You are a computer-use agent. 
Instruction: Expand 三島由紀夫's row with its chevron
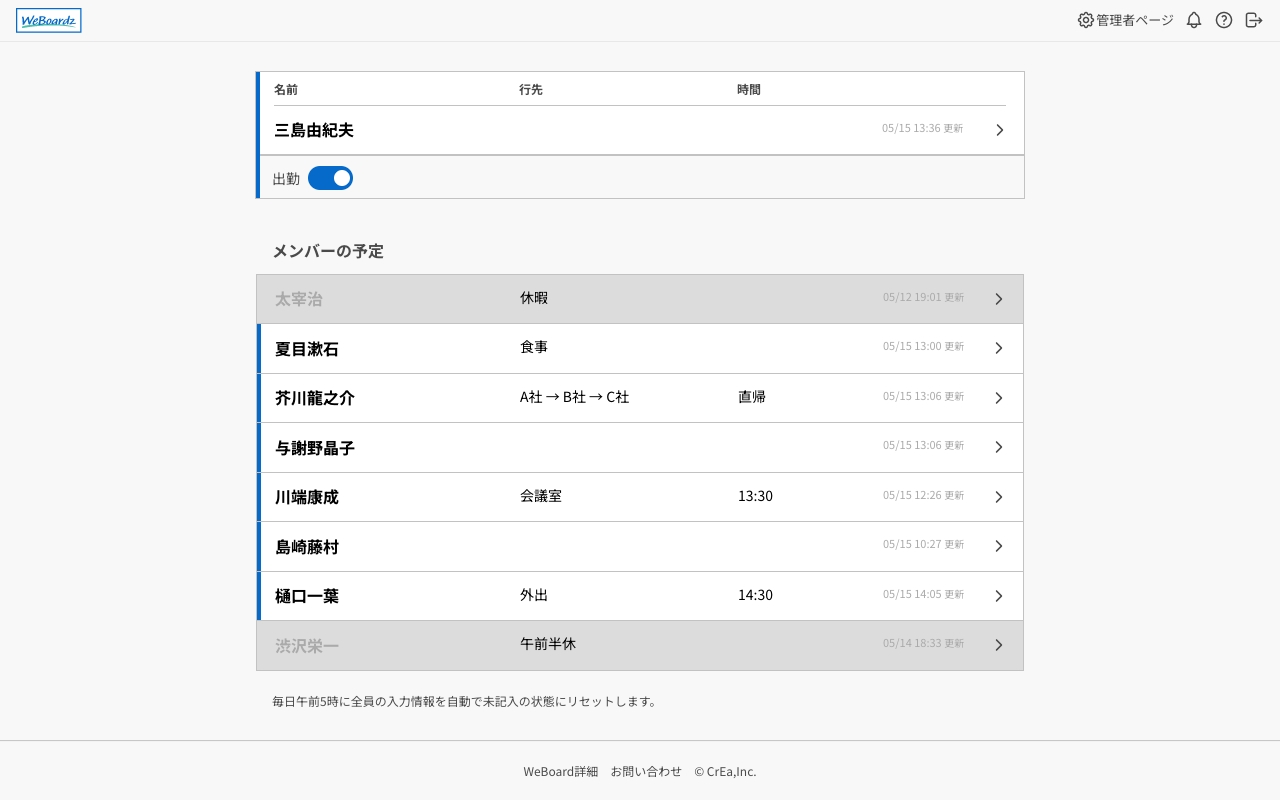999,130
